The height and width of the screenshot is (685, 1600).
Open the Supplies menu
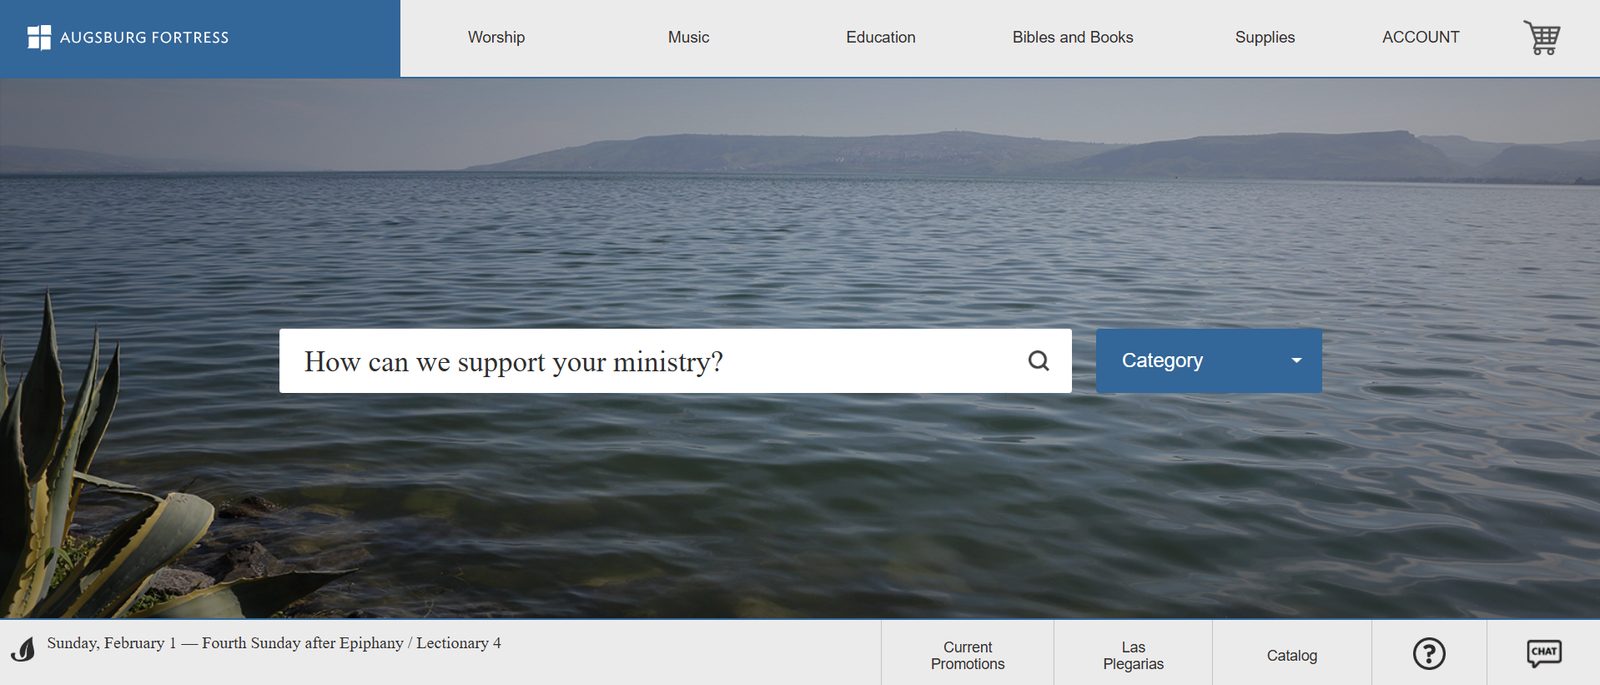(x=1264, y=37)
